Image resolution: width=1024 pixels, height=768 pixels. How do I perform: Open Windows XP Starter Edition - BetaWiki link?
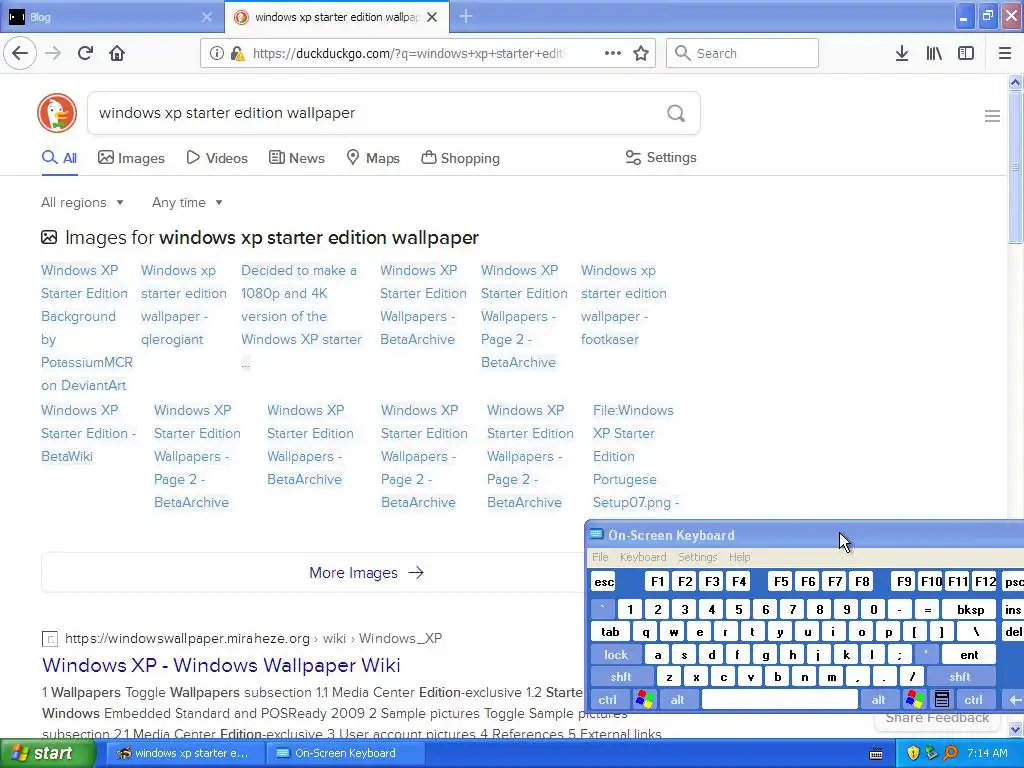point(88,434)
